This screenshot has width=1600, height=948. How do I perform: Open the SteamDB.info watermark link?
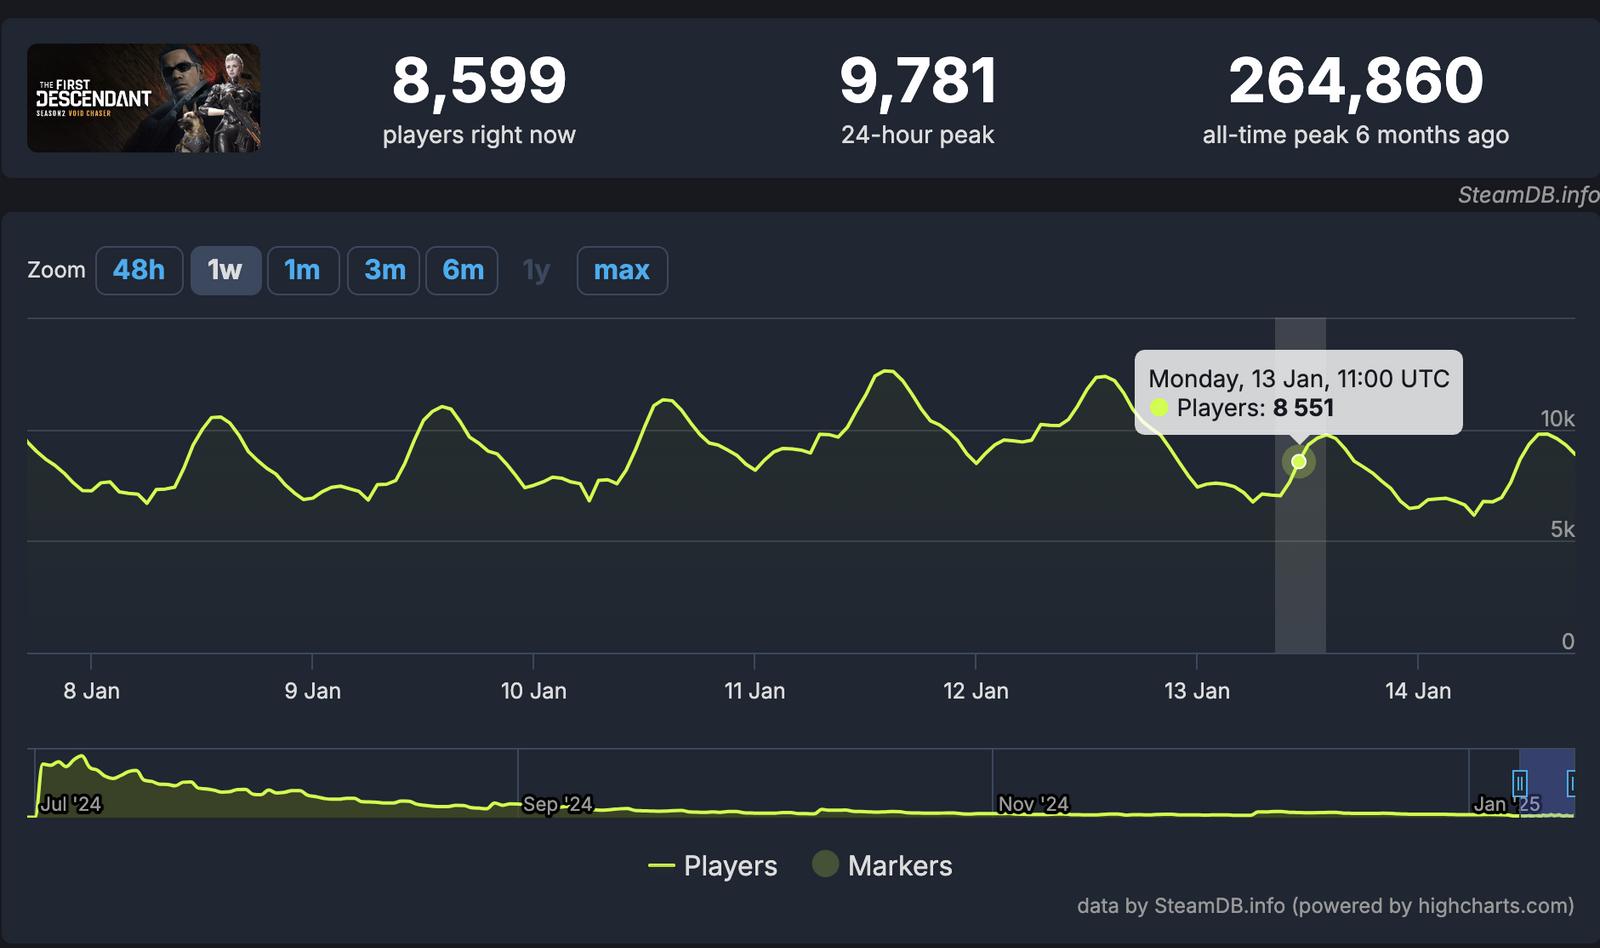[1526, 195]
